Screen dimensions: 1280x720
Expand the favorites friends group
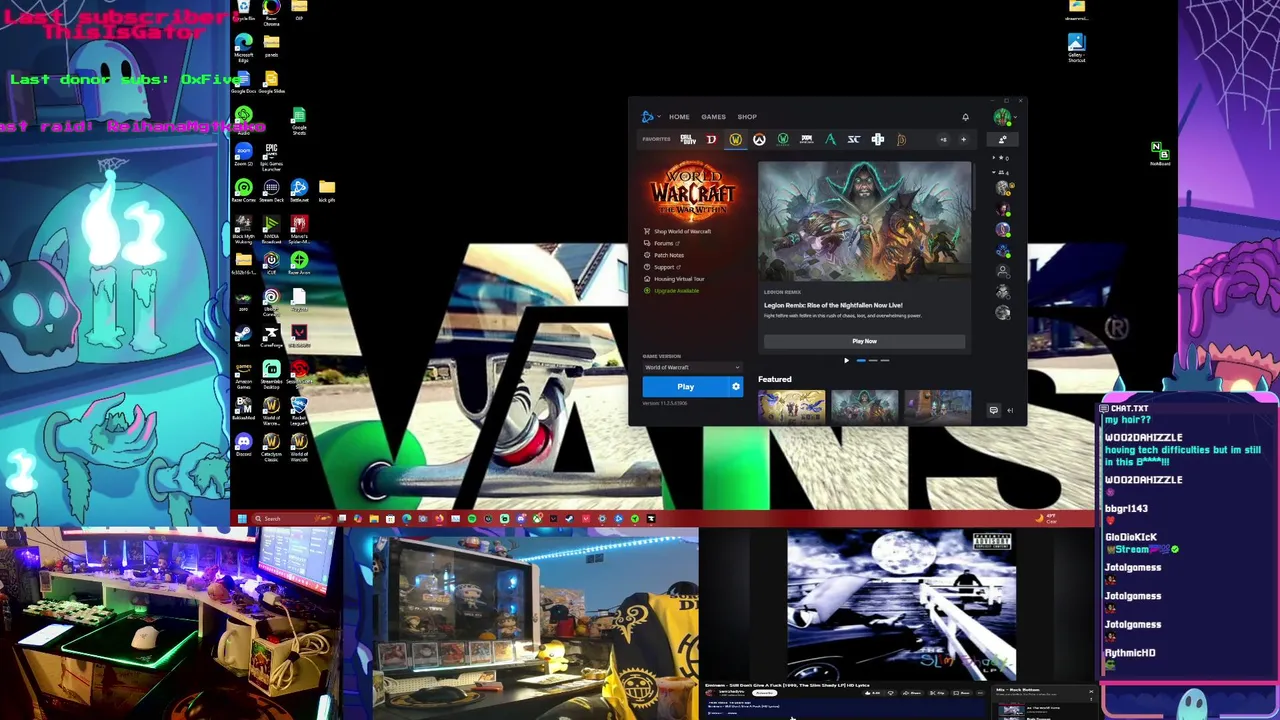tap(994, 158)
